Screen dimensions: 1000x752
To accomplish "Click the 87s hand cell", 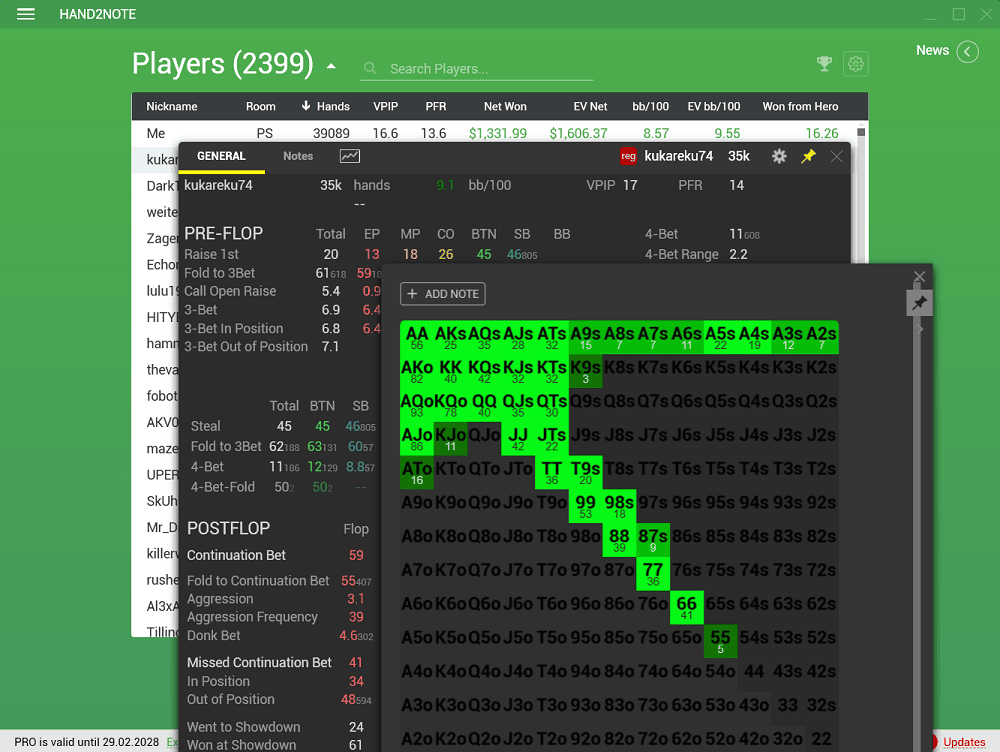I will [x=653, y=540].
